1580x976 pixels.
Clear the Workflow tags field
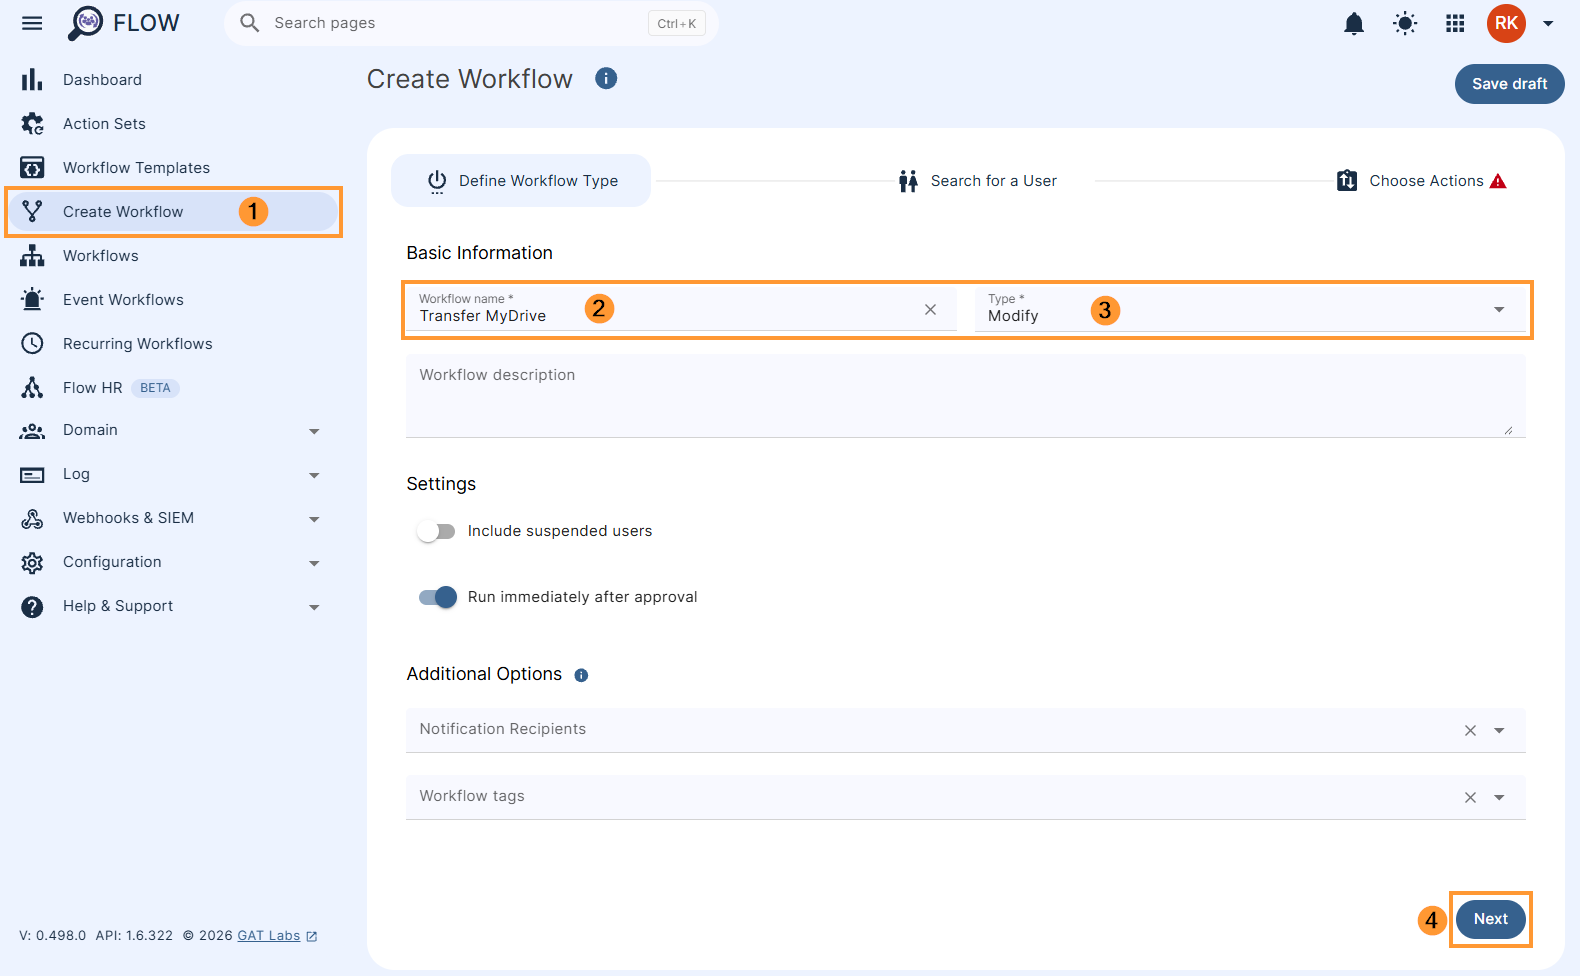[1470, 798]
